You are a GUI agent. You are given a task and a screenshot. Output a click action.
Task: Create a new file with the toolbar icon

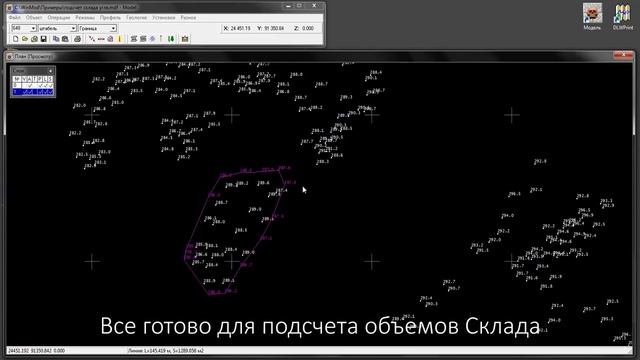[x=16, y=39]
